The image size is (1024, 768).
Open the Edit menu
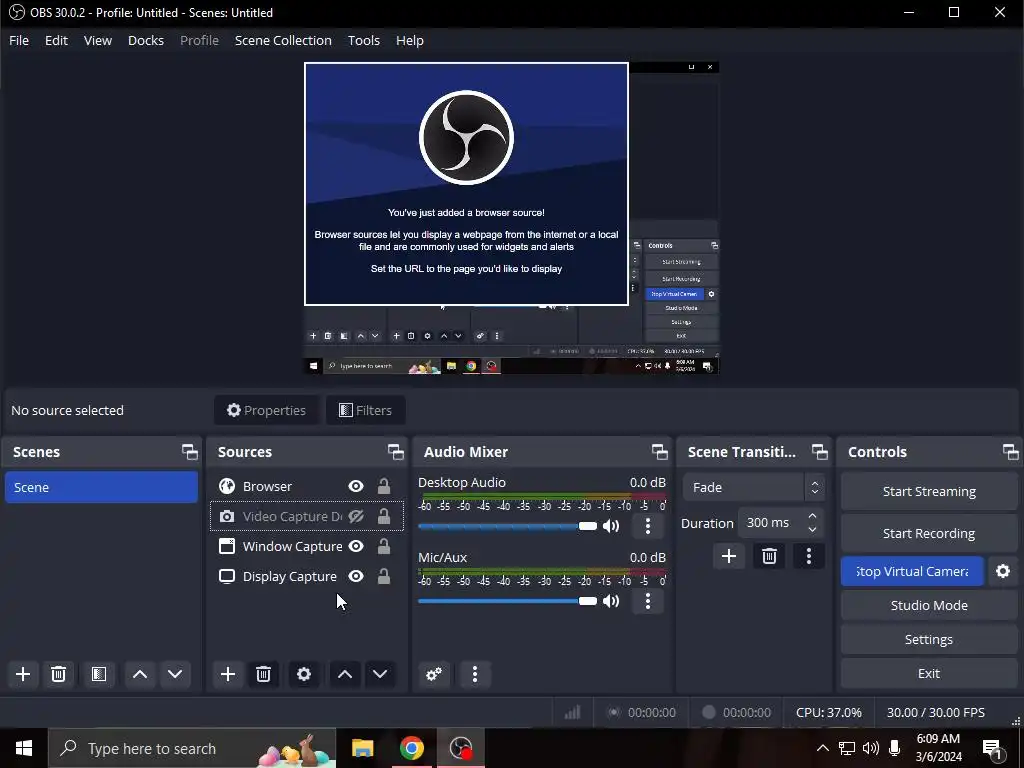point(56,40)
